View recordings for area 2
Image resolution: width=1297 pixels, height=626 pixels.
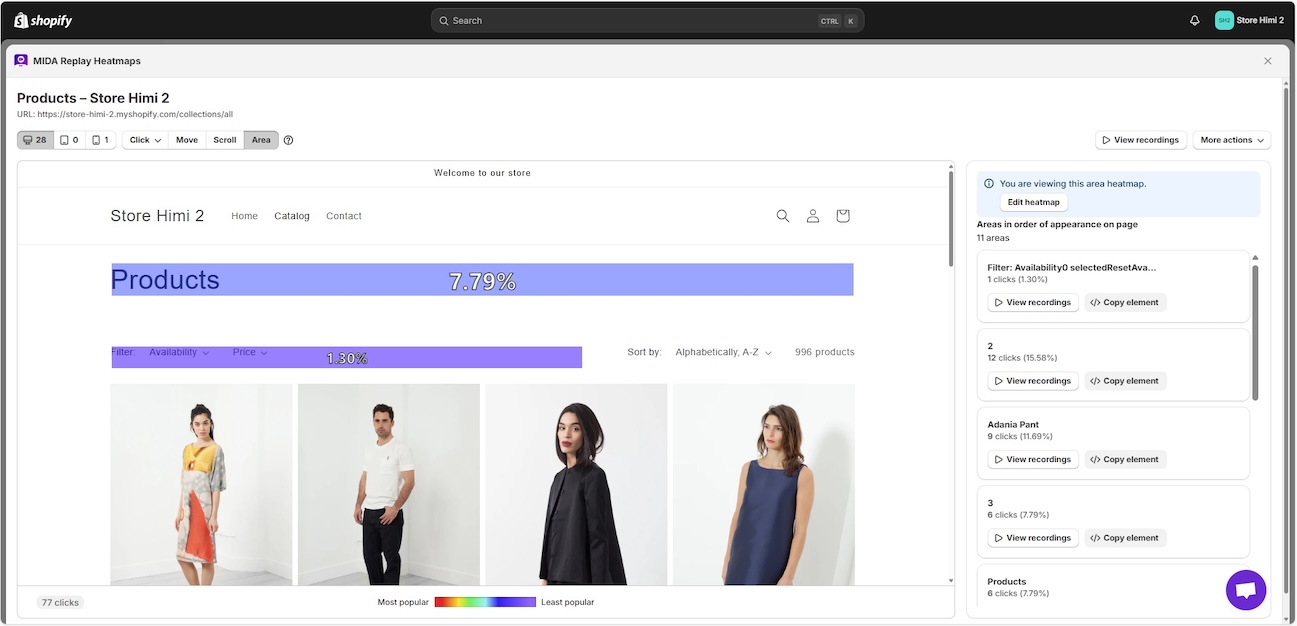point(1032,381)
